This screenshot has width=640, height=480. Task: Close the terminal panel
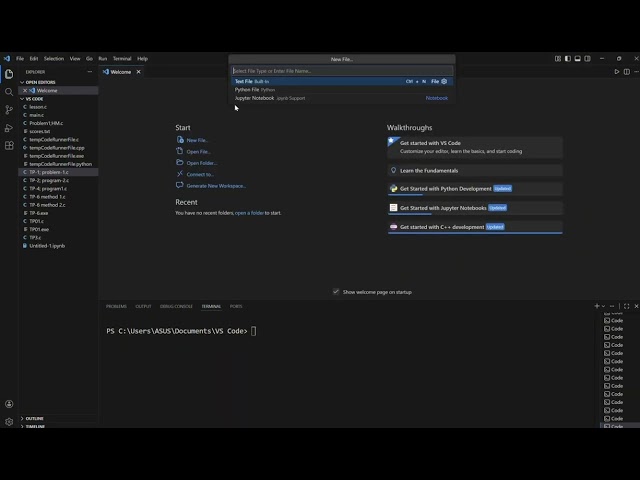click(636, 306)
